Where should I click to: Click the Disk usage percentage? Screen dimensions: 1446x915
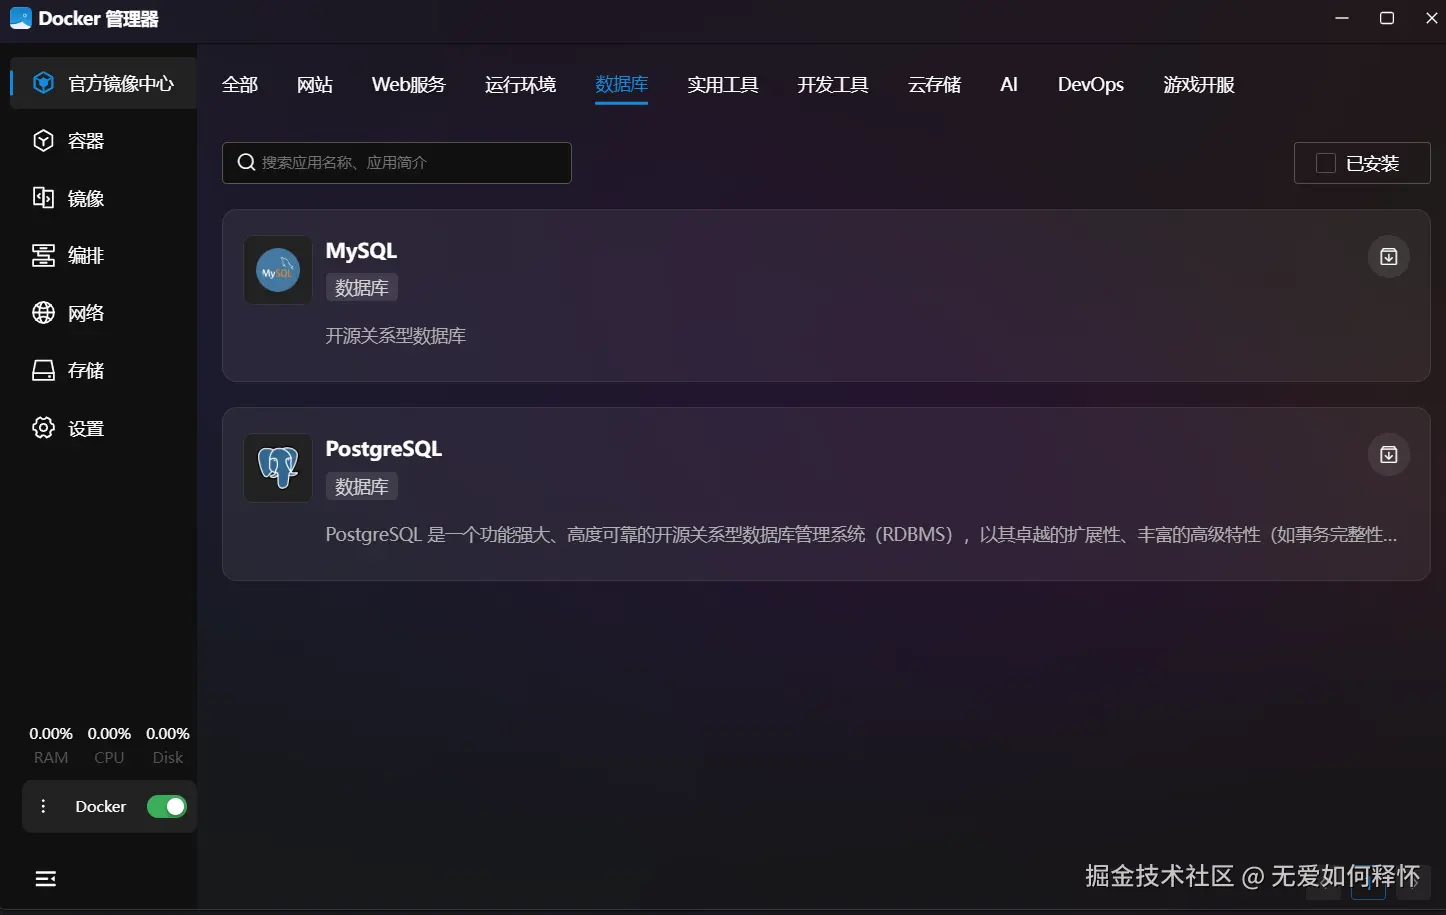pos(168,734)
